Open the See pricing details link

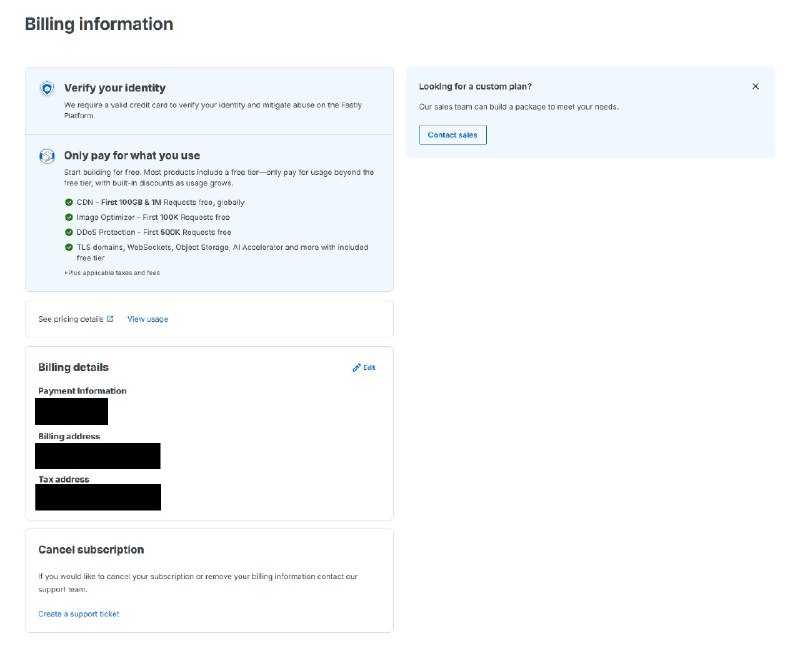pyautogui.click(x=70, y=319)
